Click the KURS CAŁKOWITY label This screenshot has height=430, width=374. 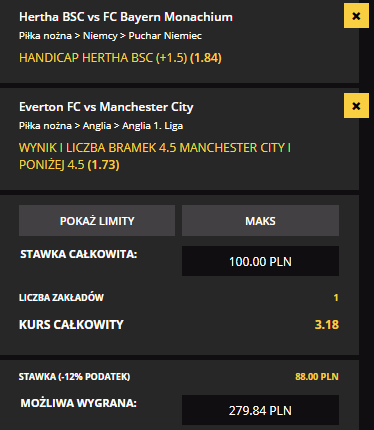tap(71, 325)
